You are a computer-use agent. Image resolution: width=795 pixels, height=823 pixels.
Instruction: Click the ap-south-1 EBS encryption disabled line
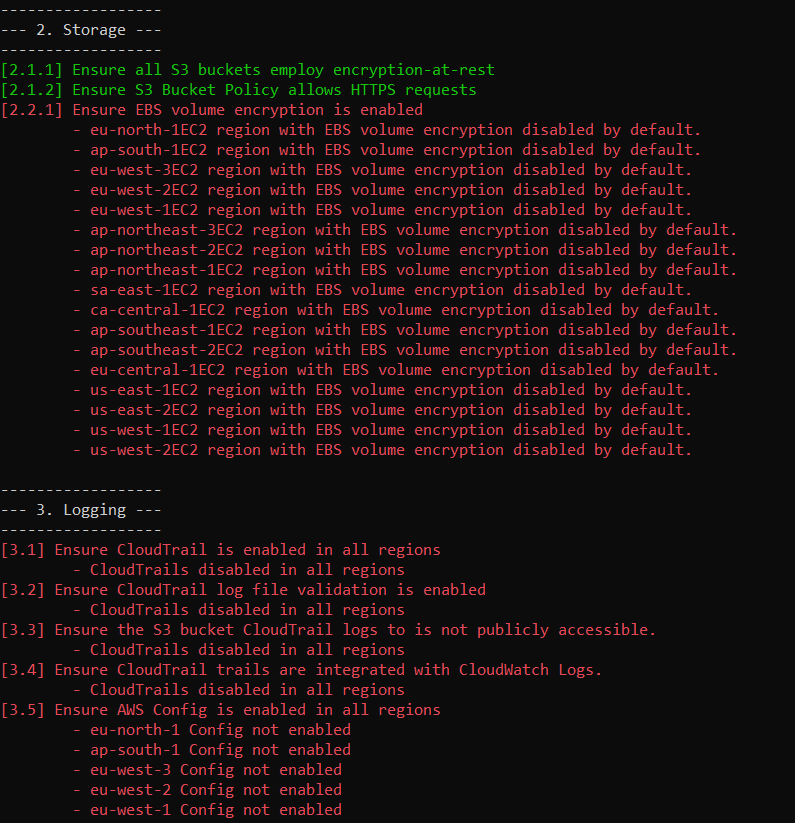click(387, 150)
